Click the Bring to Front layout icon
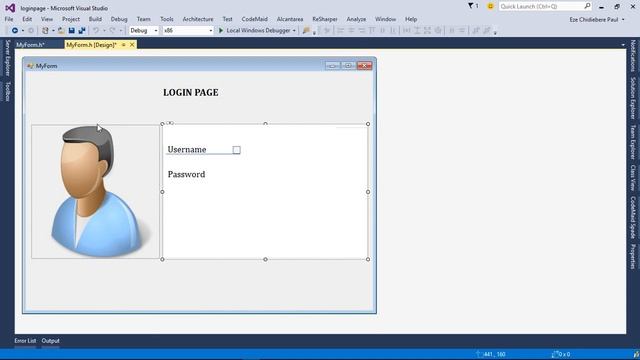The image size is (640, 360). 476,31
